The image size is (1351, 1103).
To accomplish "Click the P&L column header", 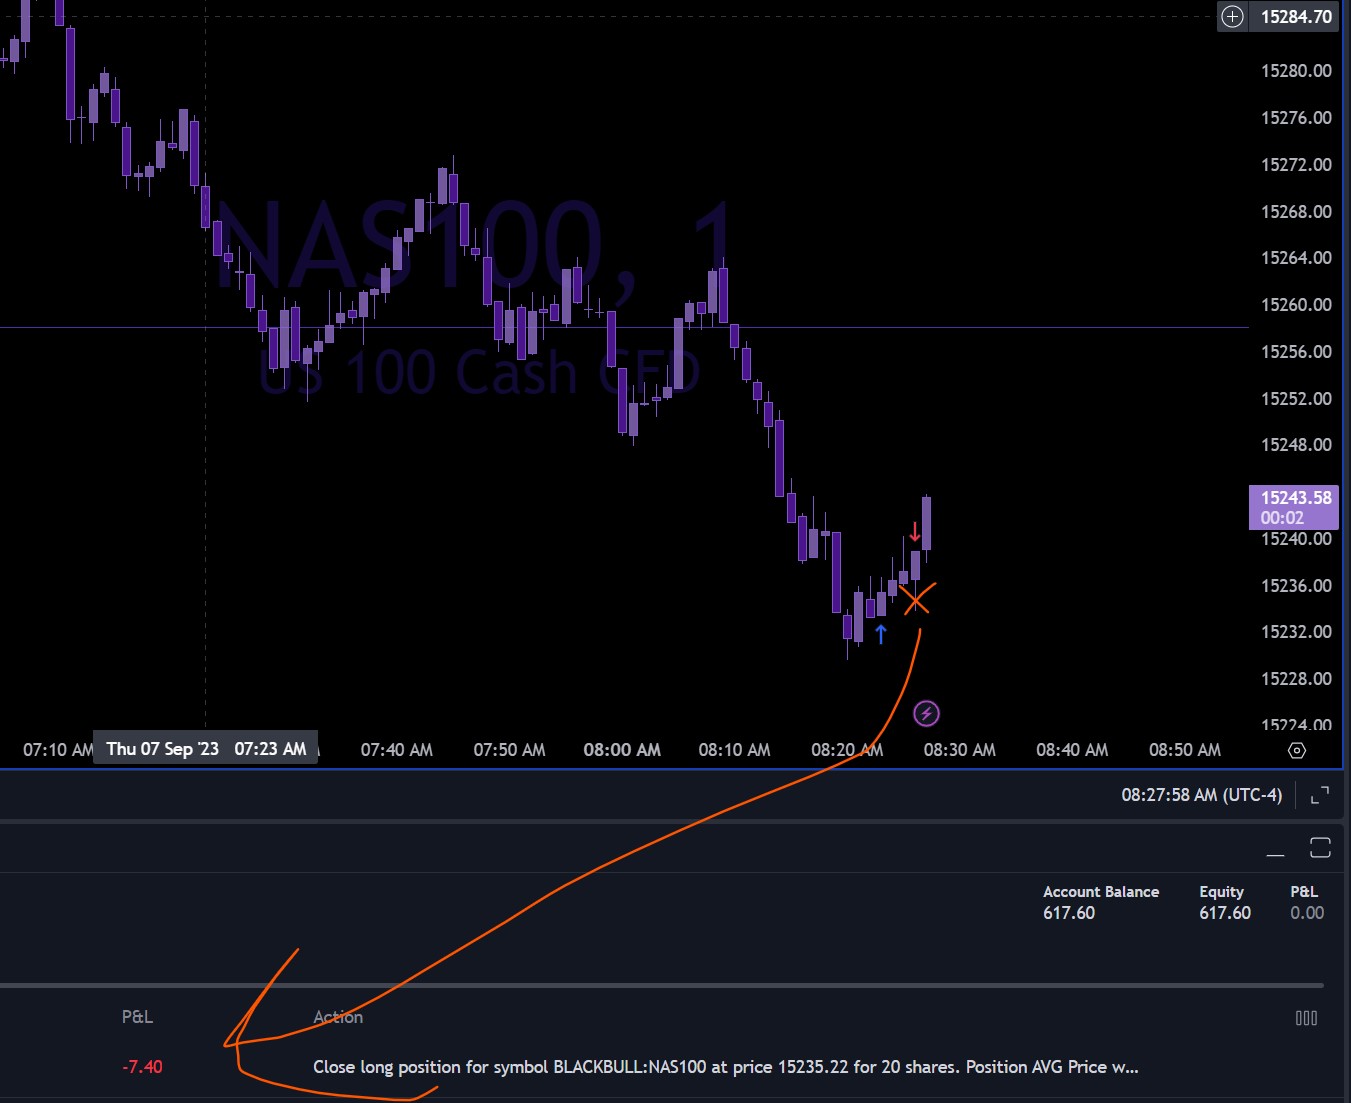I will pyautogui.click(x=137, y=1017).
